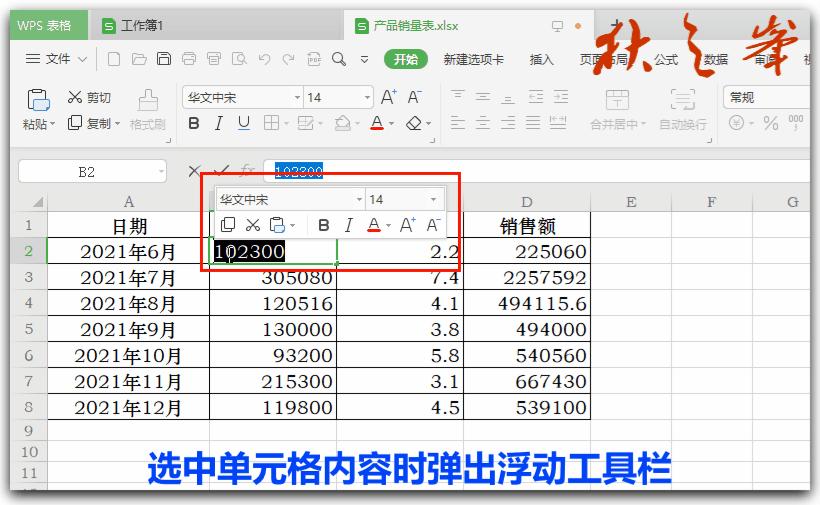Click the redo arrow icon

pyautogui.click(x=288, y=59)
